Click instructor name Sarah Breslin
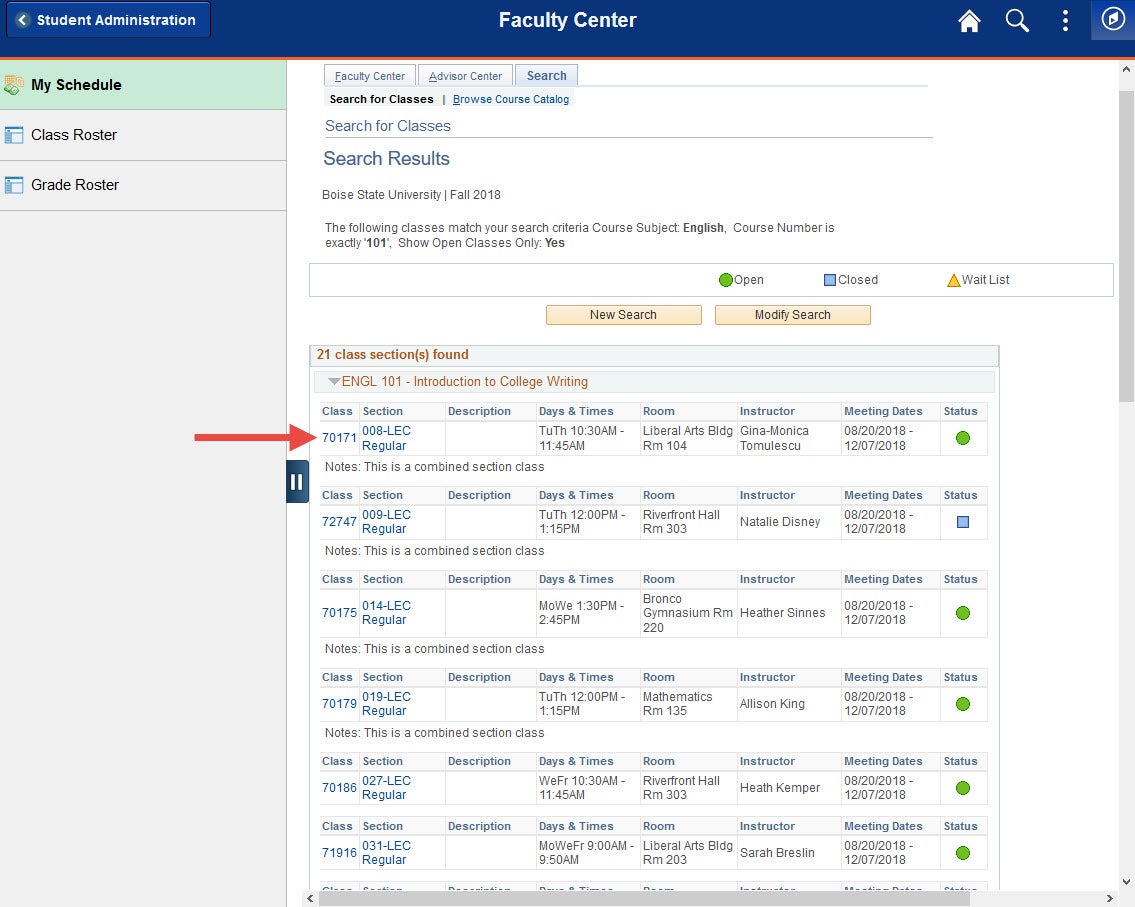The height and width of the screenshot is (907, 1135). pos(777,853)
